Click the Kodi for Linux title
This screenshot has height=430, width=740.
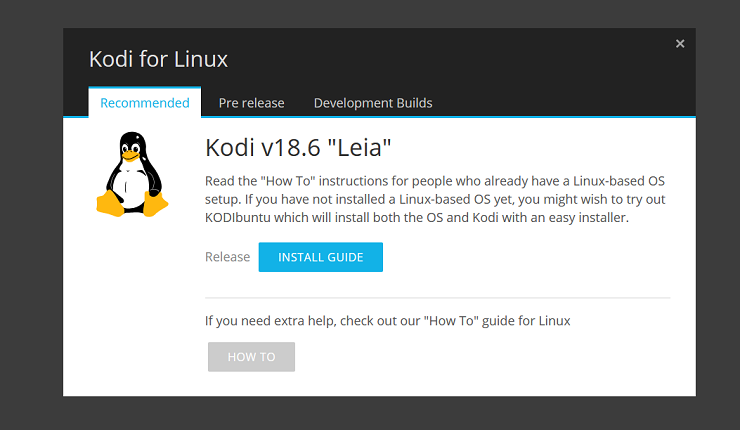pyautogui.click(x=159, y=59)
